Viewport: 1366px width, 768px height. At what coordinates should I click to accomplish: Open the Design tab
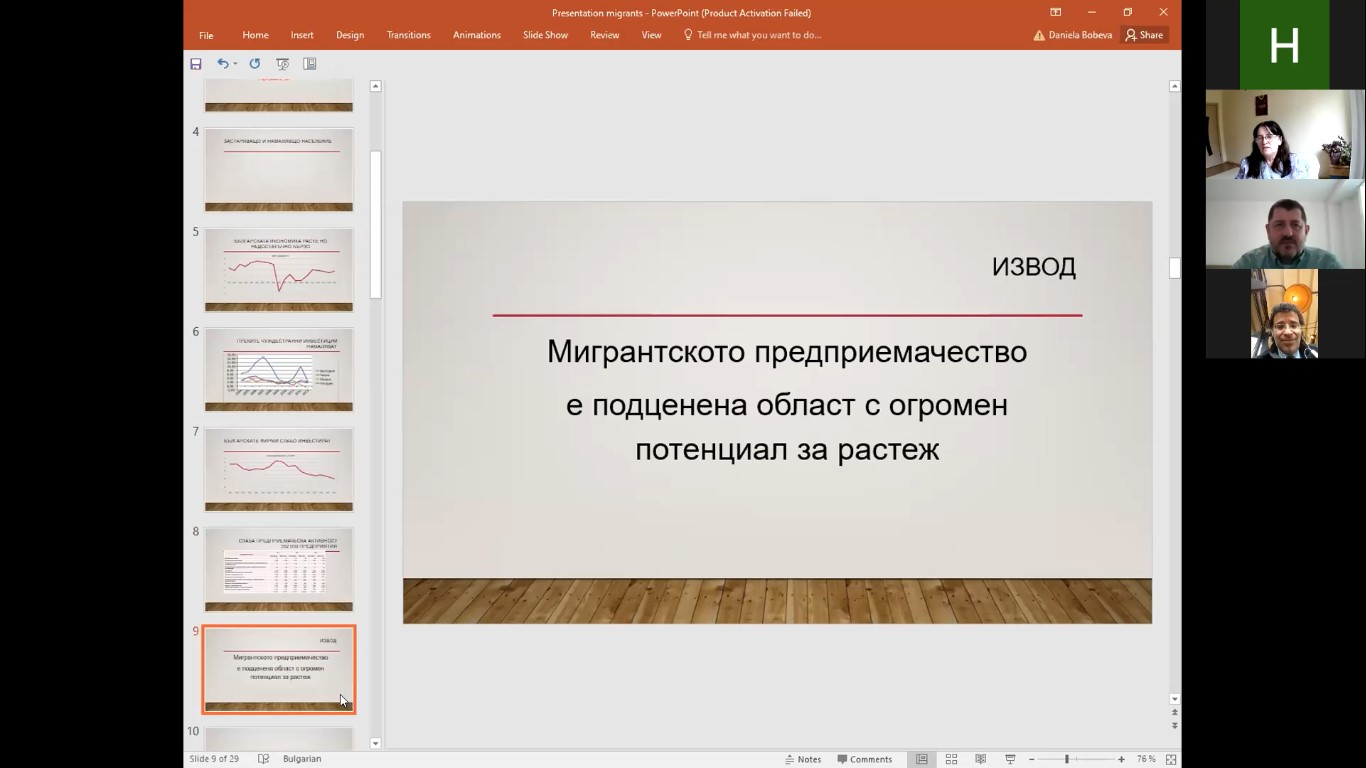click(350, 35)
